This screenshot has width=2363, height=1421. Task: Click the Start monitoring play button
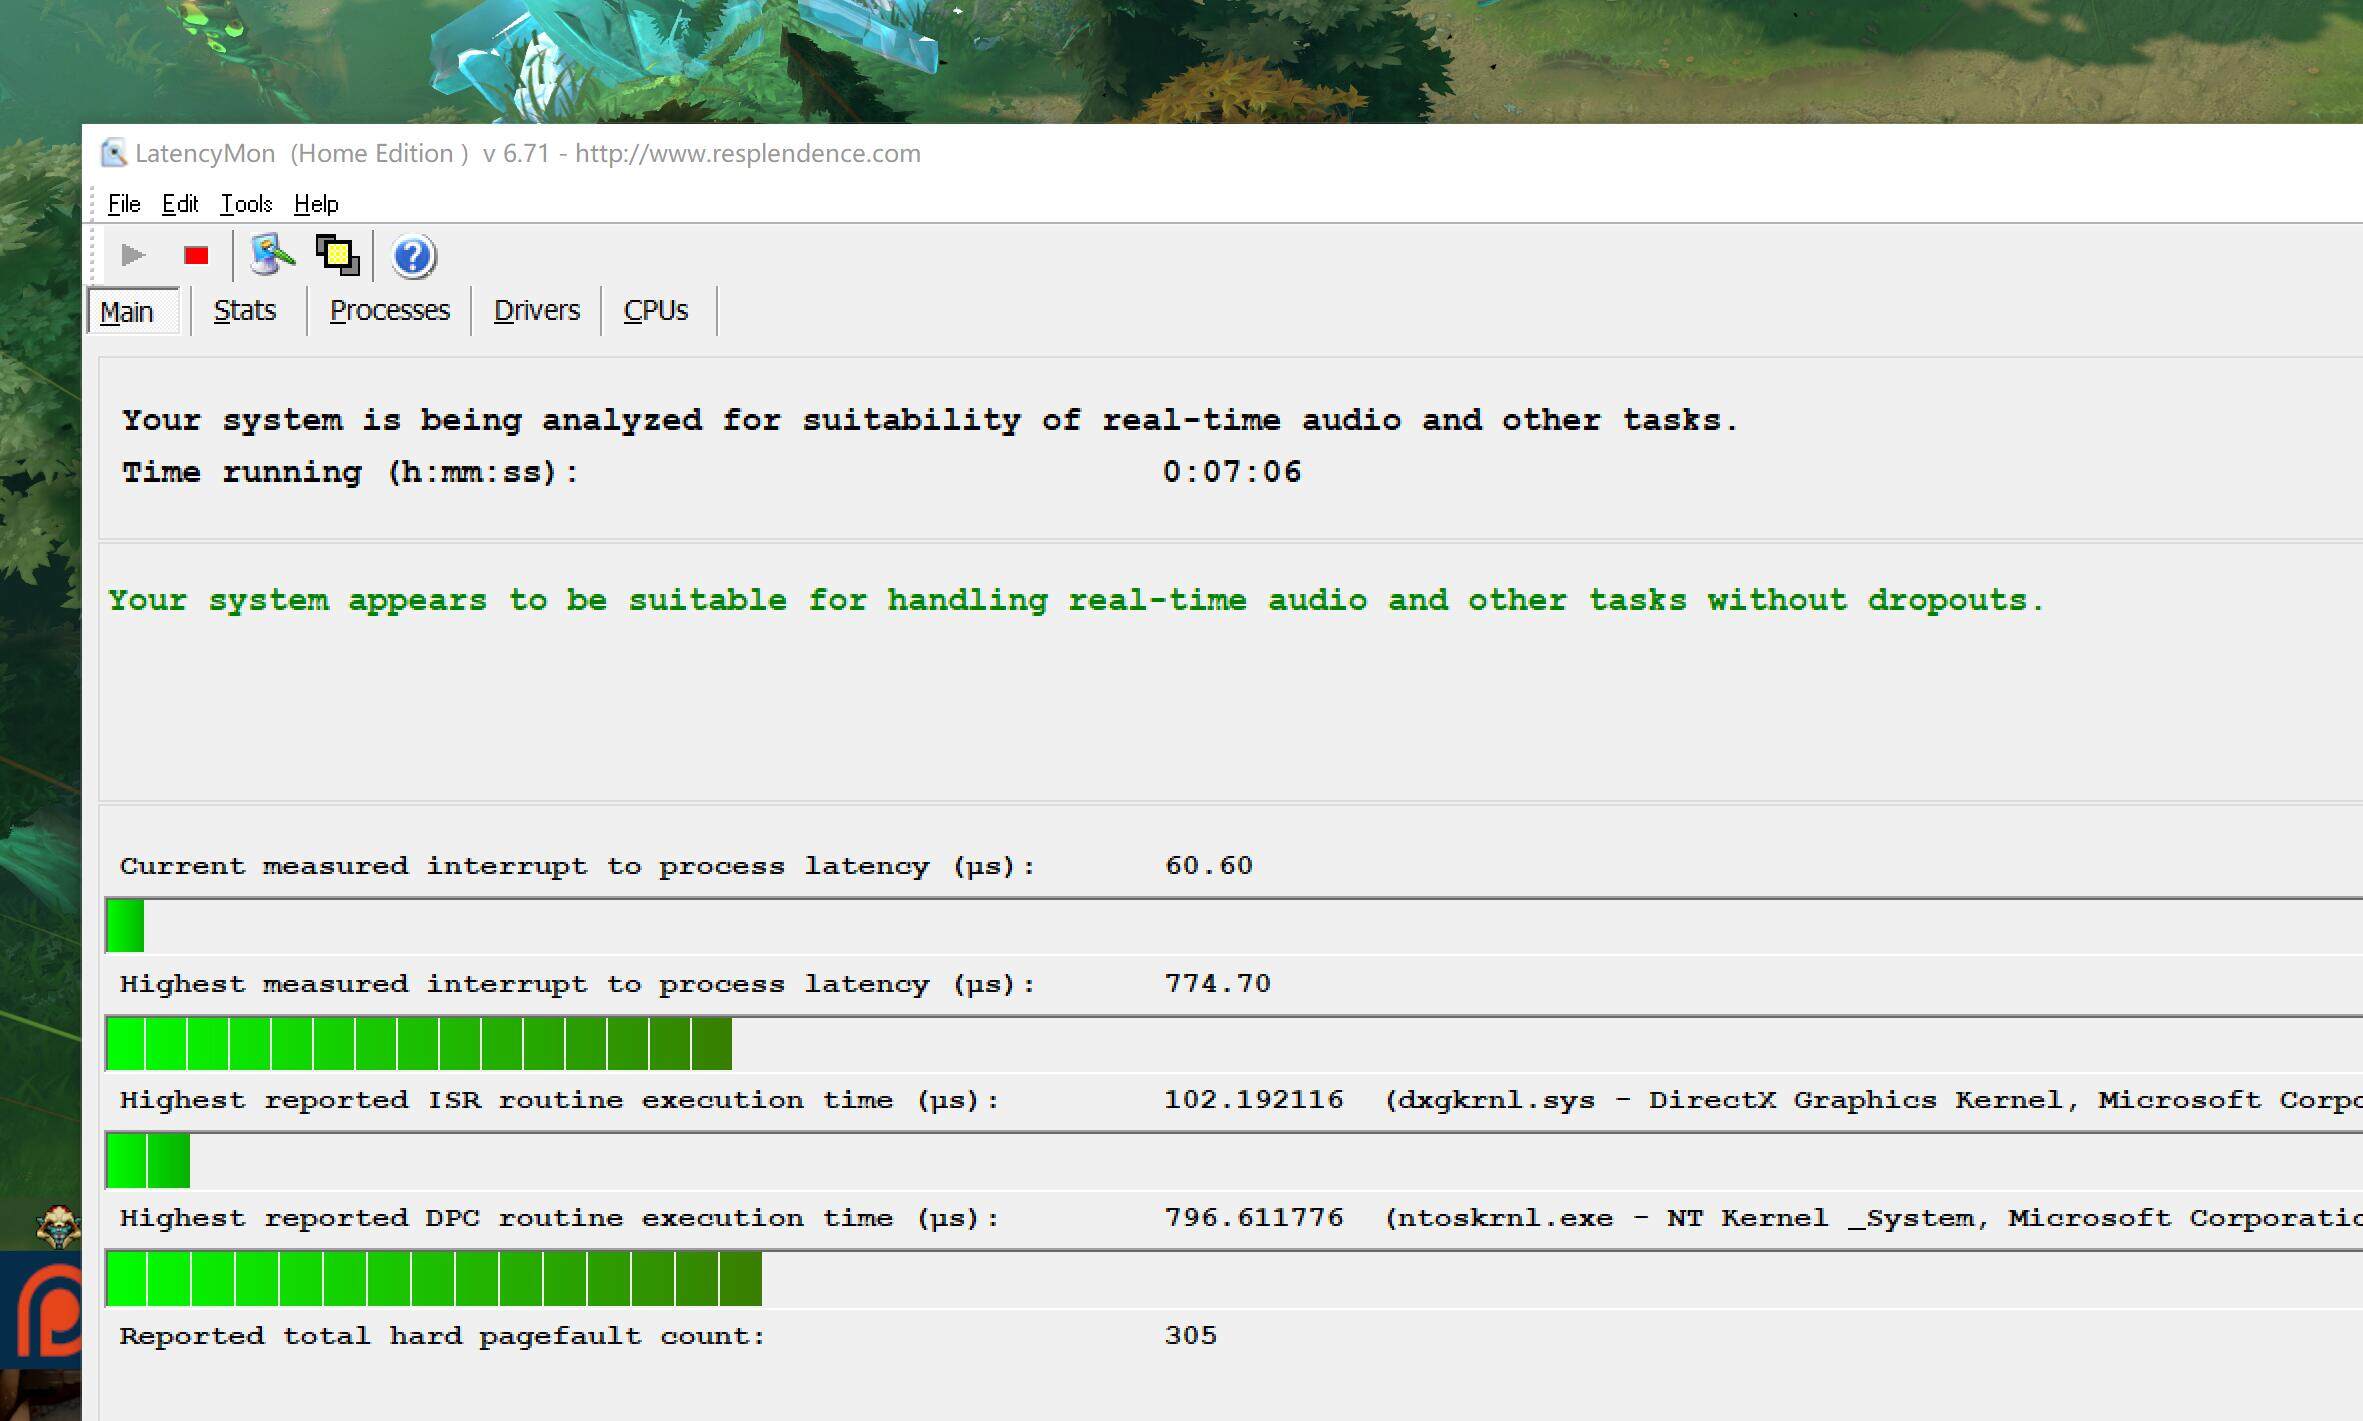pyautogui.click(x=133, y=255)
